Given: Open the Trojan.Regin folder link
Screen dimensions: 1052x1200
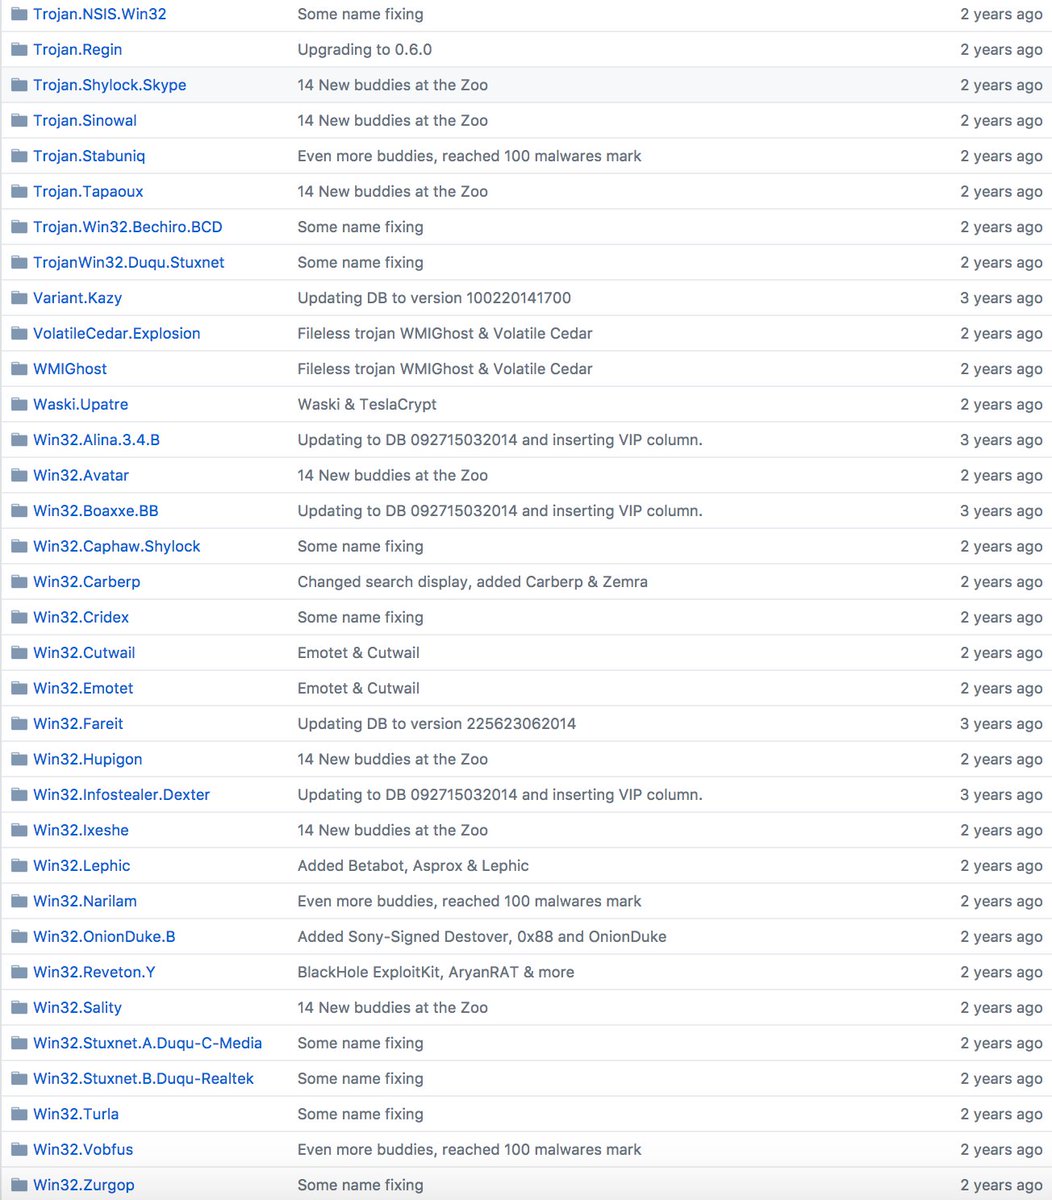Looking at the screenshot, I should pyautogui.click(x=78, y=49).
